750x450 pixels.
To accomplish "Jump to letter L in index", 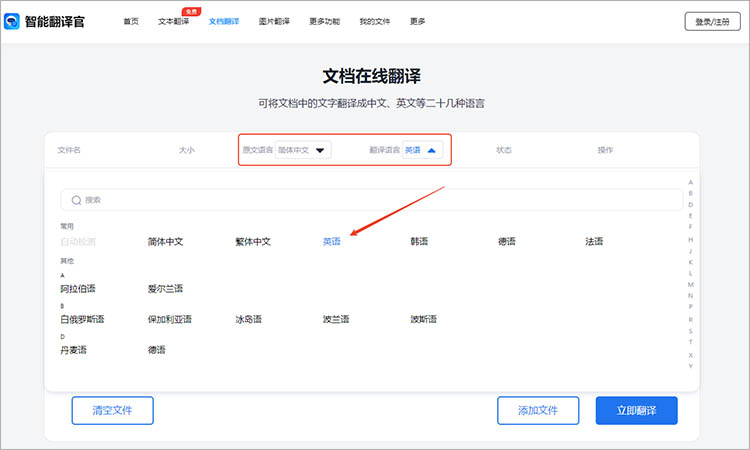I will point(691,273).
